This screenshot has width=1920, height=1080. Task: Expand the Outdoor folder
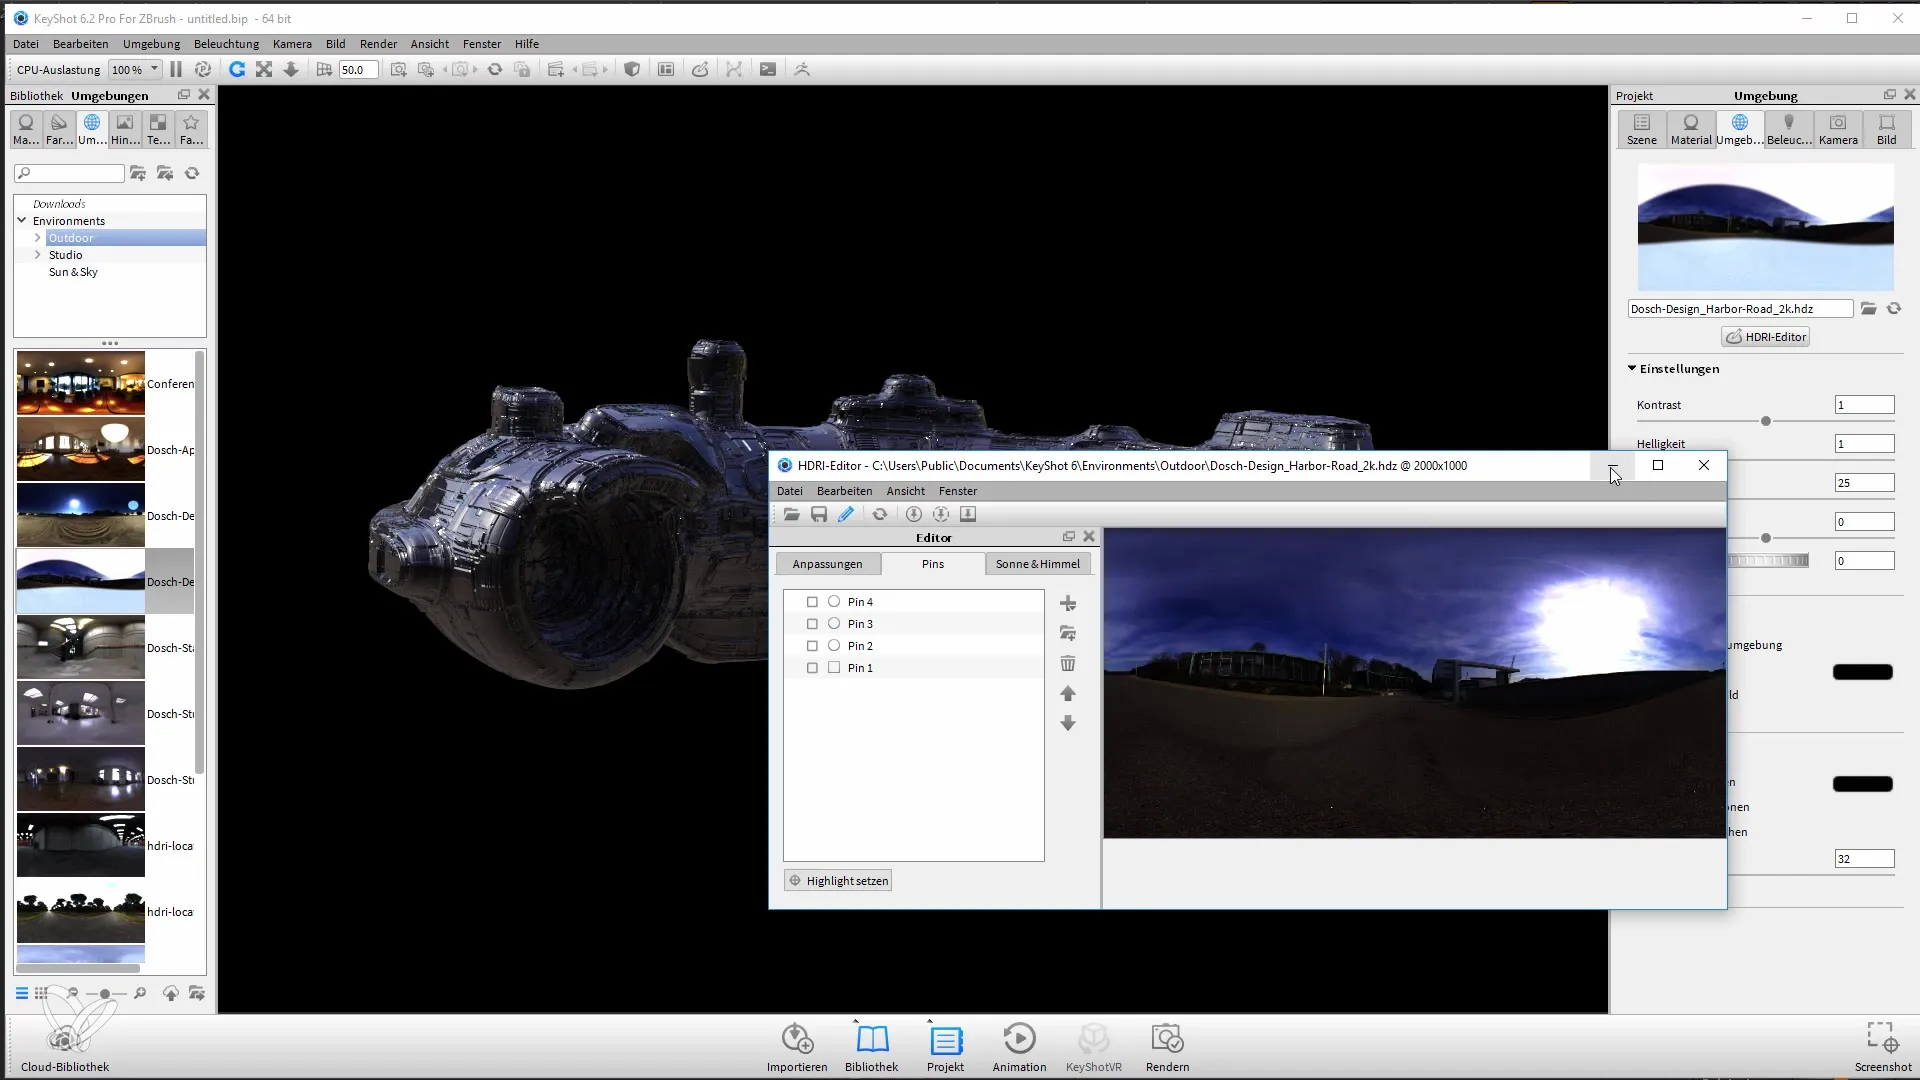(x=38, y=238)
